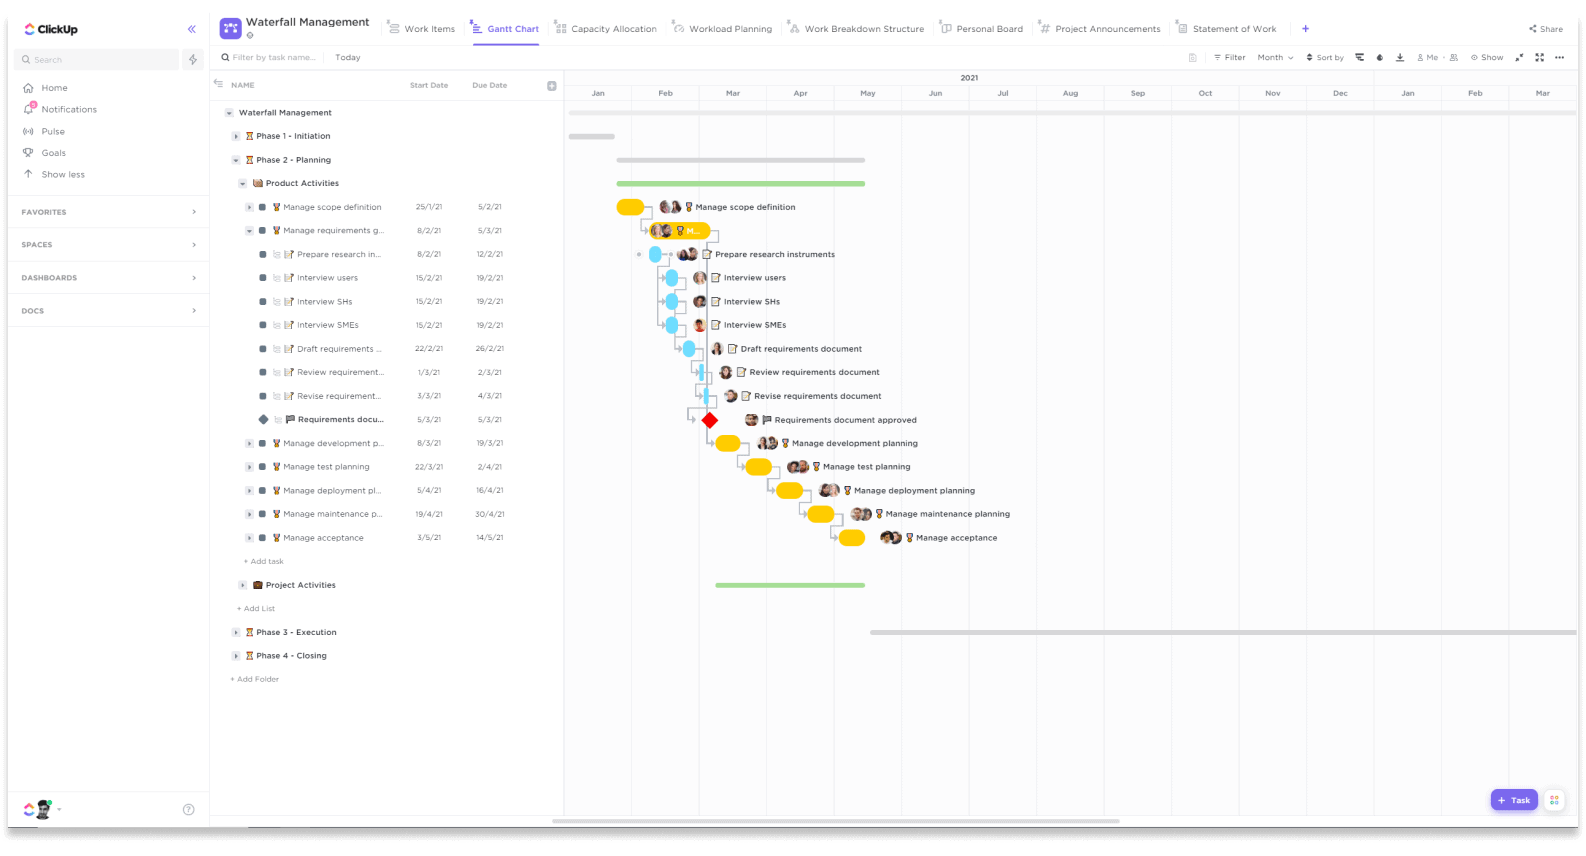Screen dimensions: 1586x856
Task: Open the Month timescale dropdown
Action: pos(1275,58)
